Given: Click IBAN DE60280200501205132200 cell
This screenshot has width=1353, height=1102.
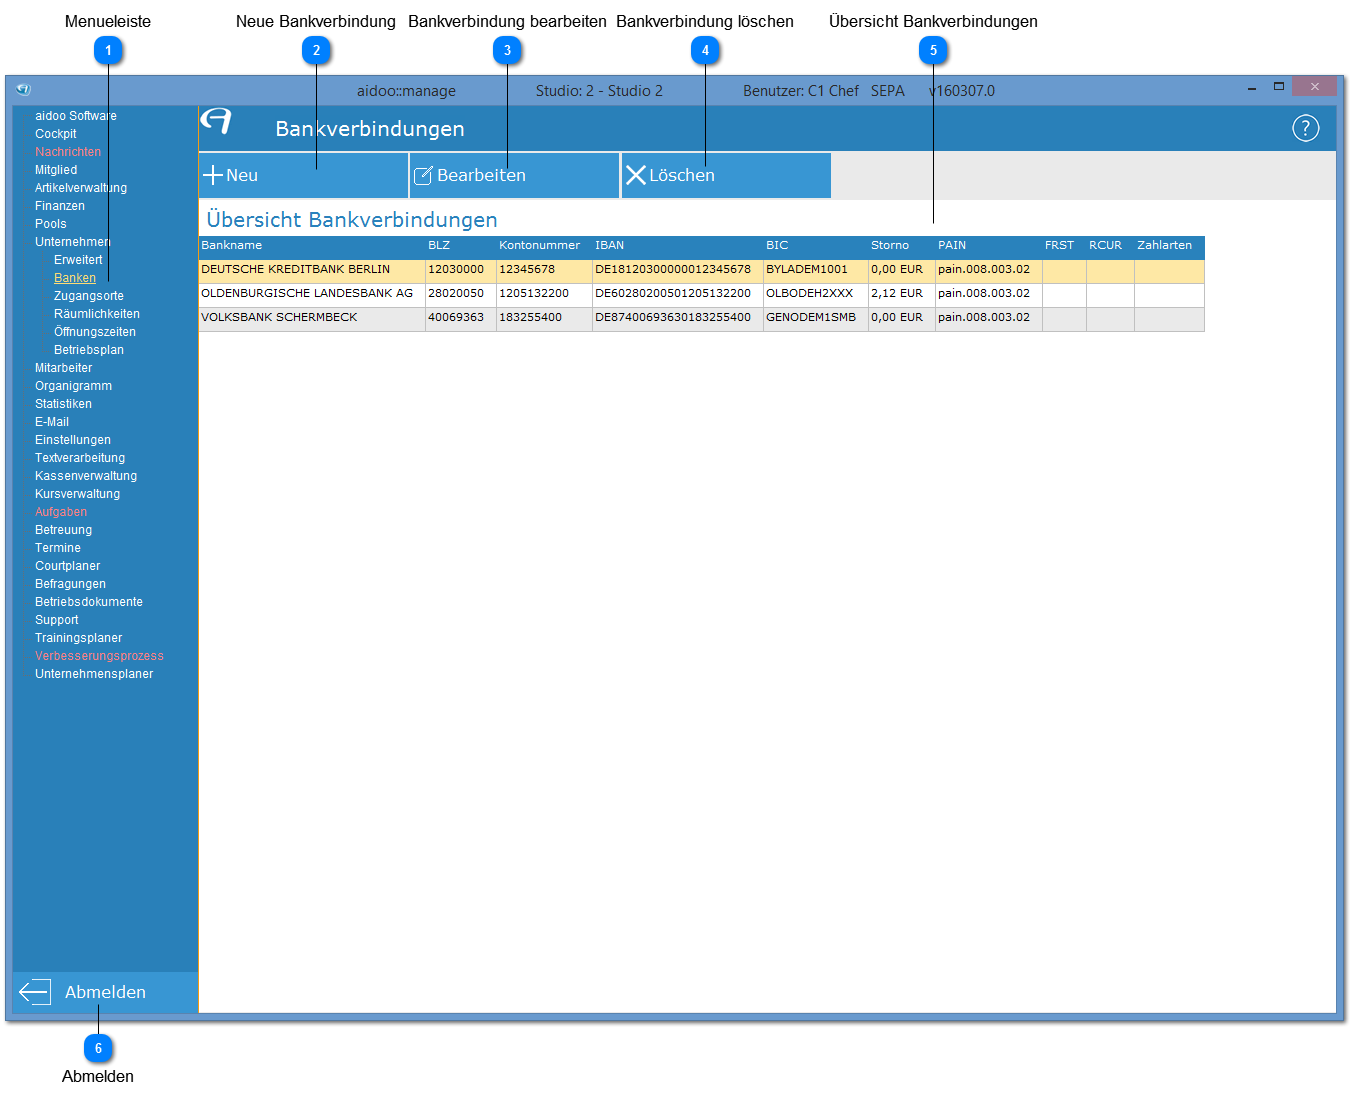Looking at the screenshot, I should (x=678, y=294).
